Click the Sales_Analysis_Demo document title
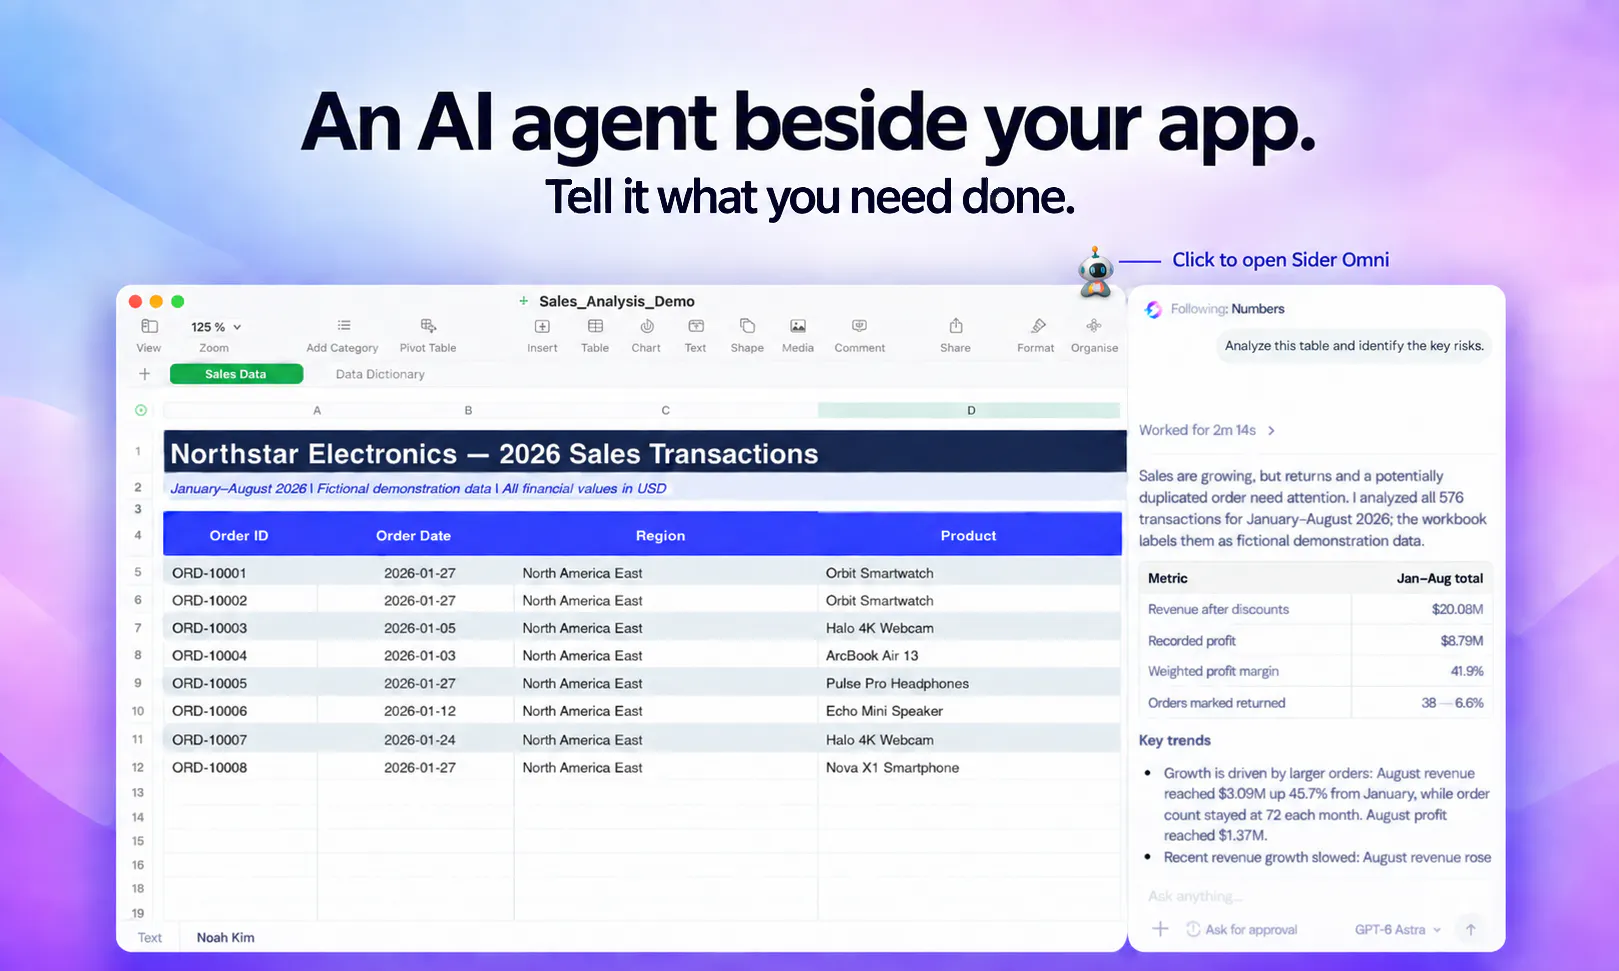The width and height of the screenshot is (1619, 971). 617,301
